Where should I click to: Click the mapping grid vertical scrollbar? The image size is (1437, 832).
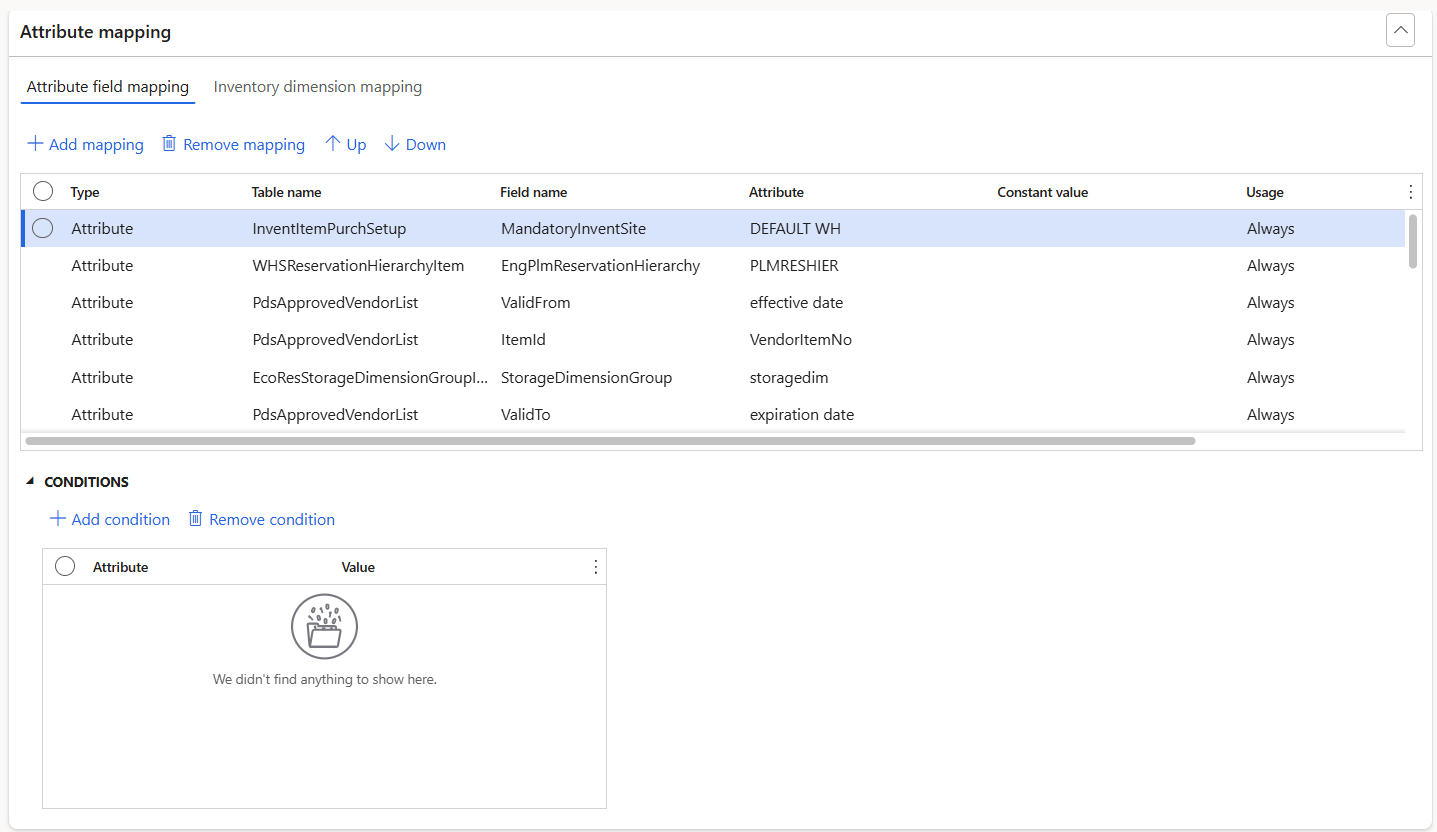[1413, 242]
